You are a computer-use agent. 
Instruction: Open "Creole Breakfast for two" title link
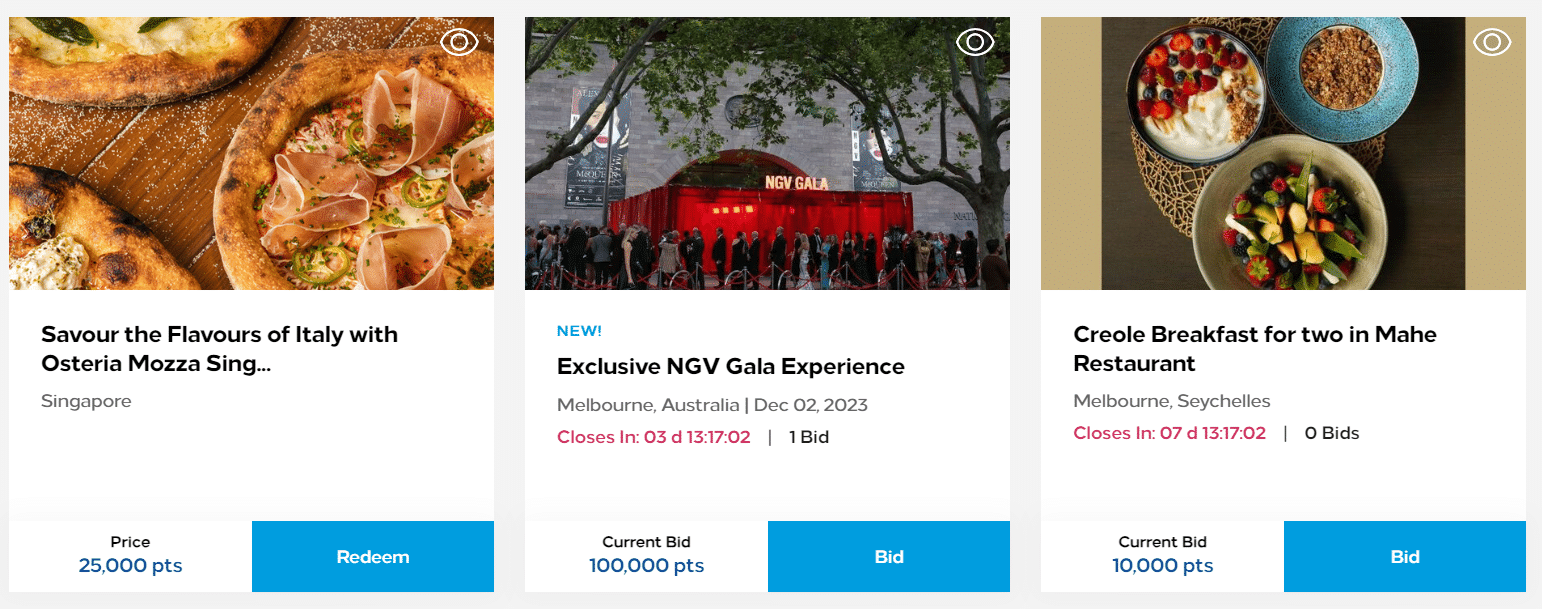pyautogui.click(x=1254, y=349)
